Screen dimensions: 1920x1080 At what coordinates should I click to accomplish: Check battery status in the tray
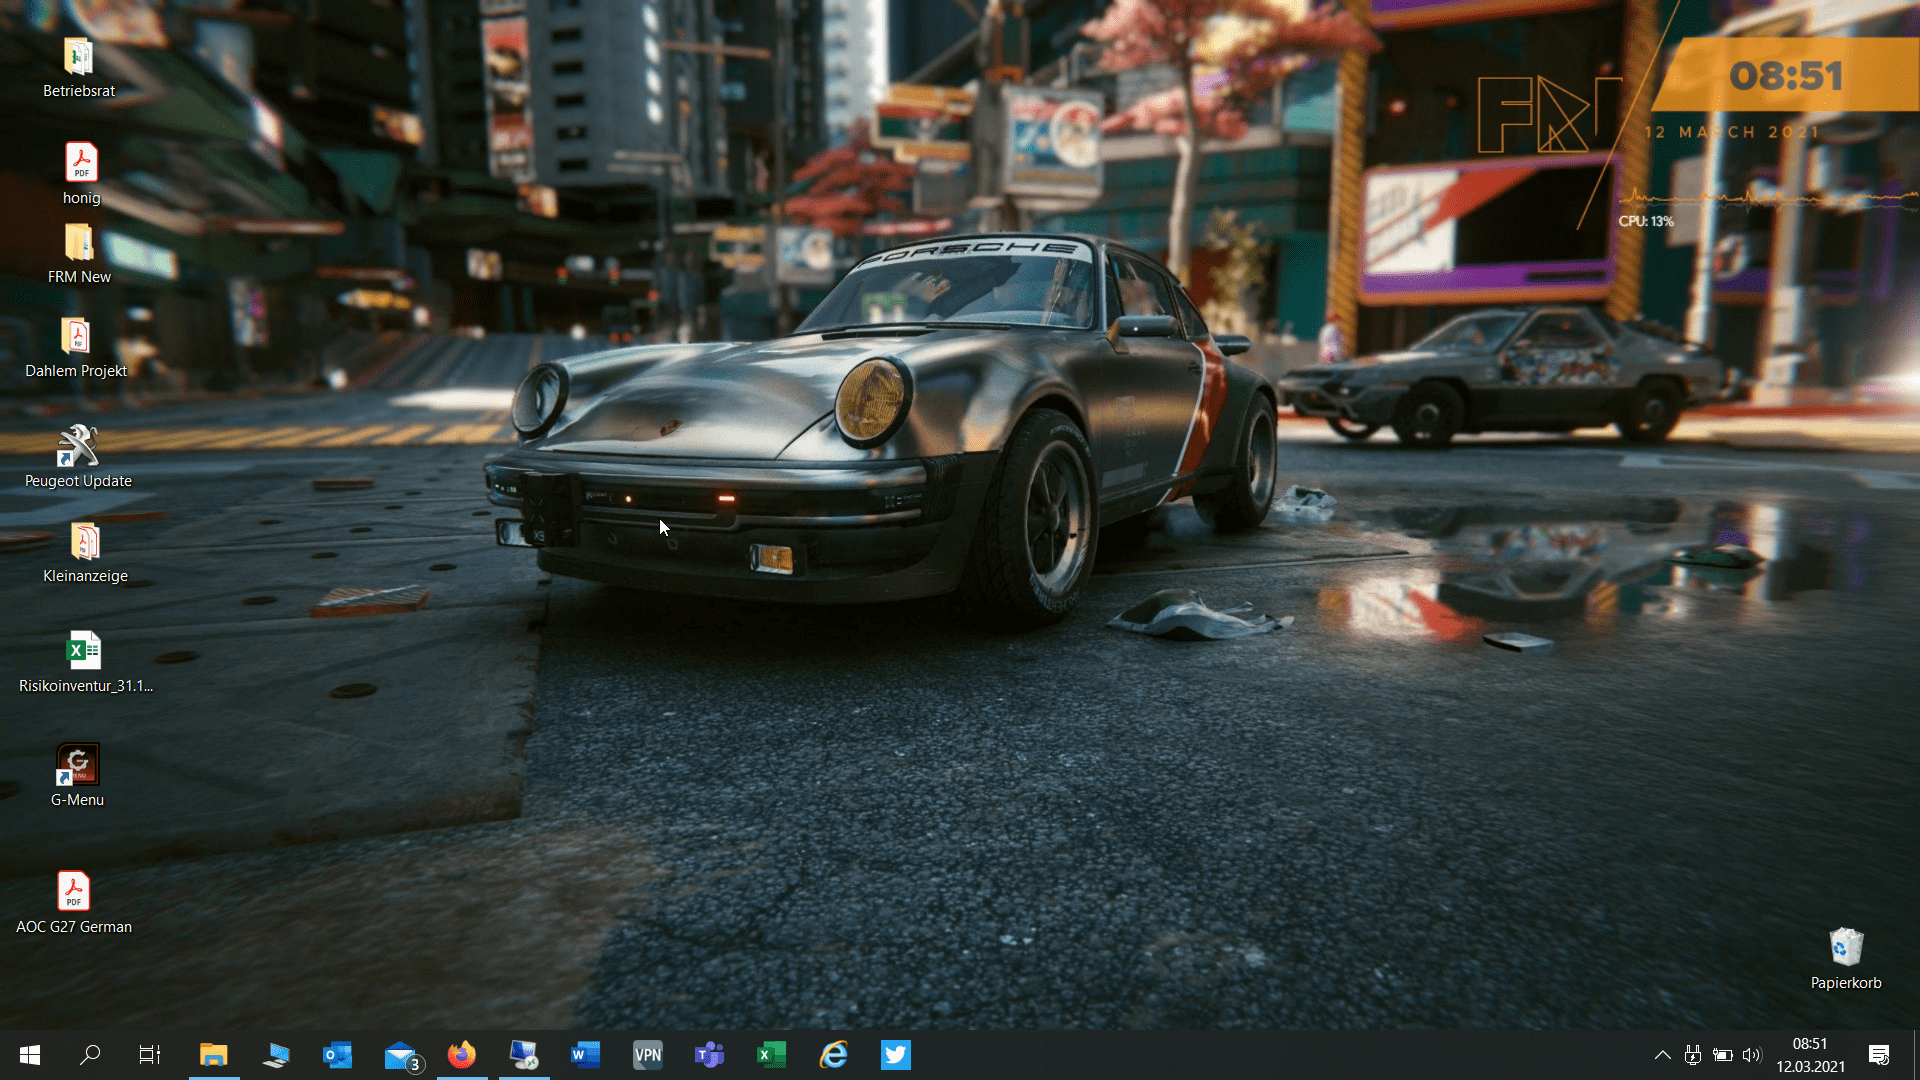[1723, 1055]
